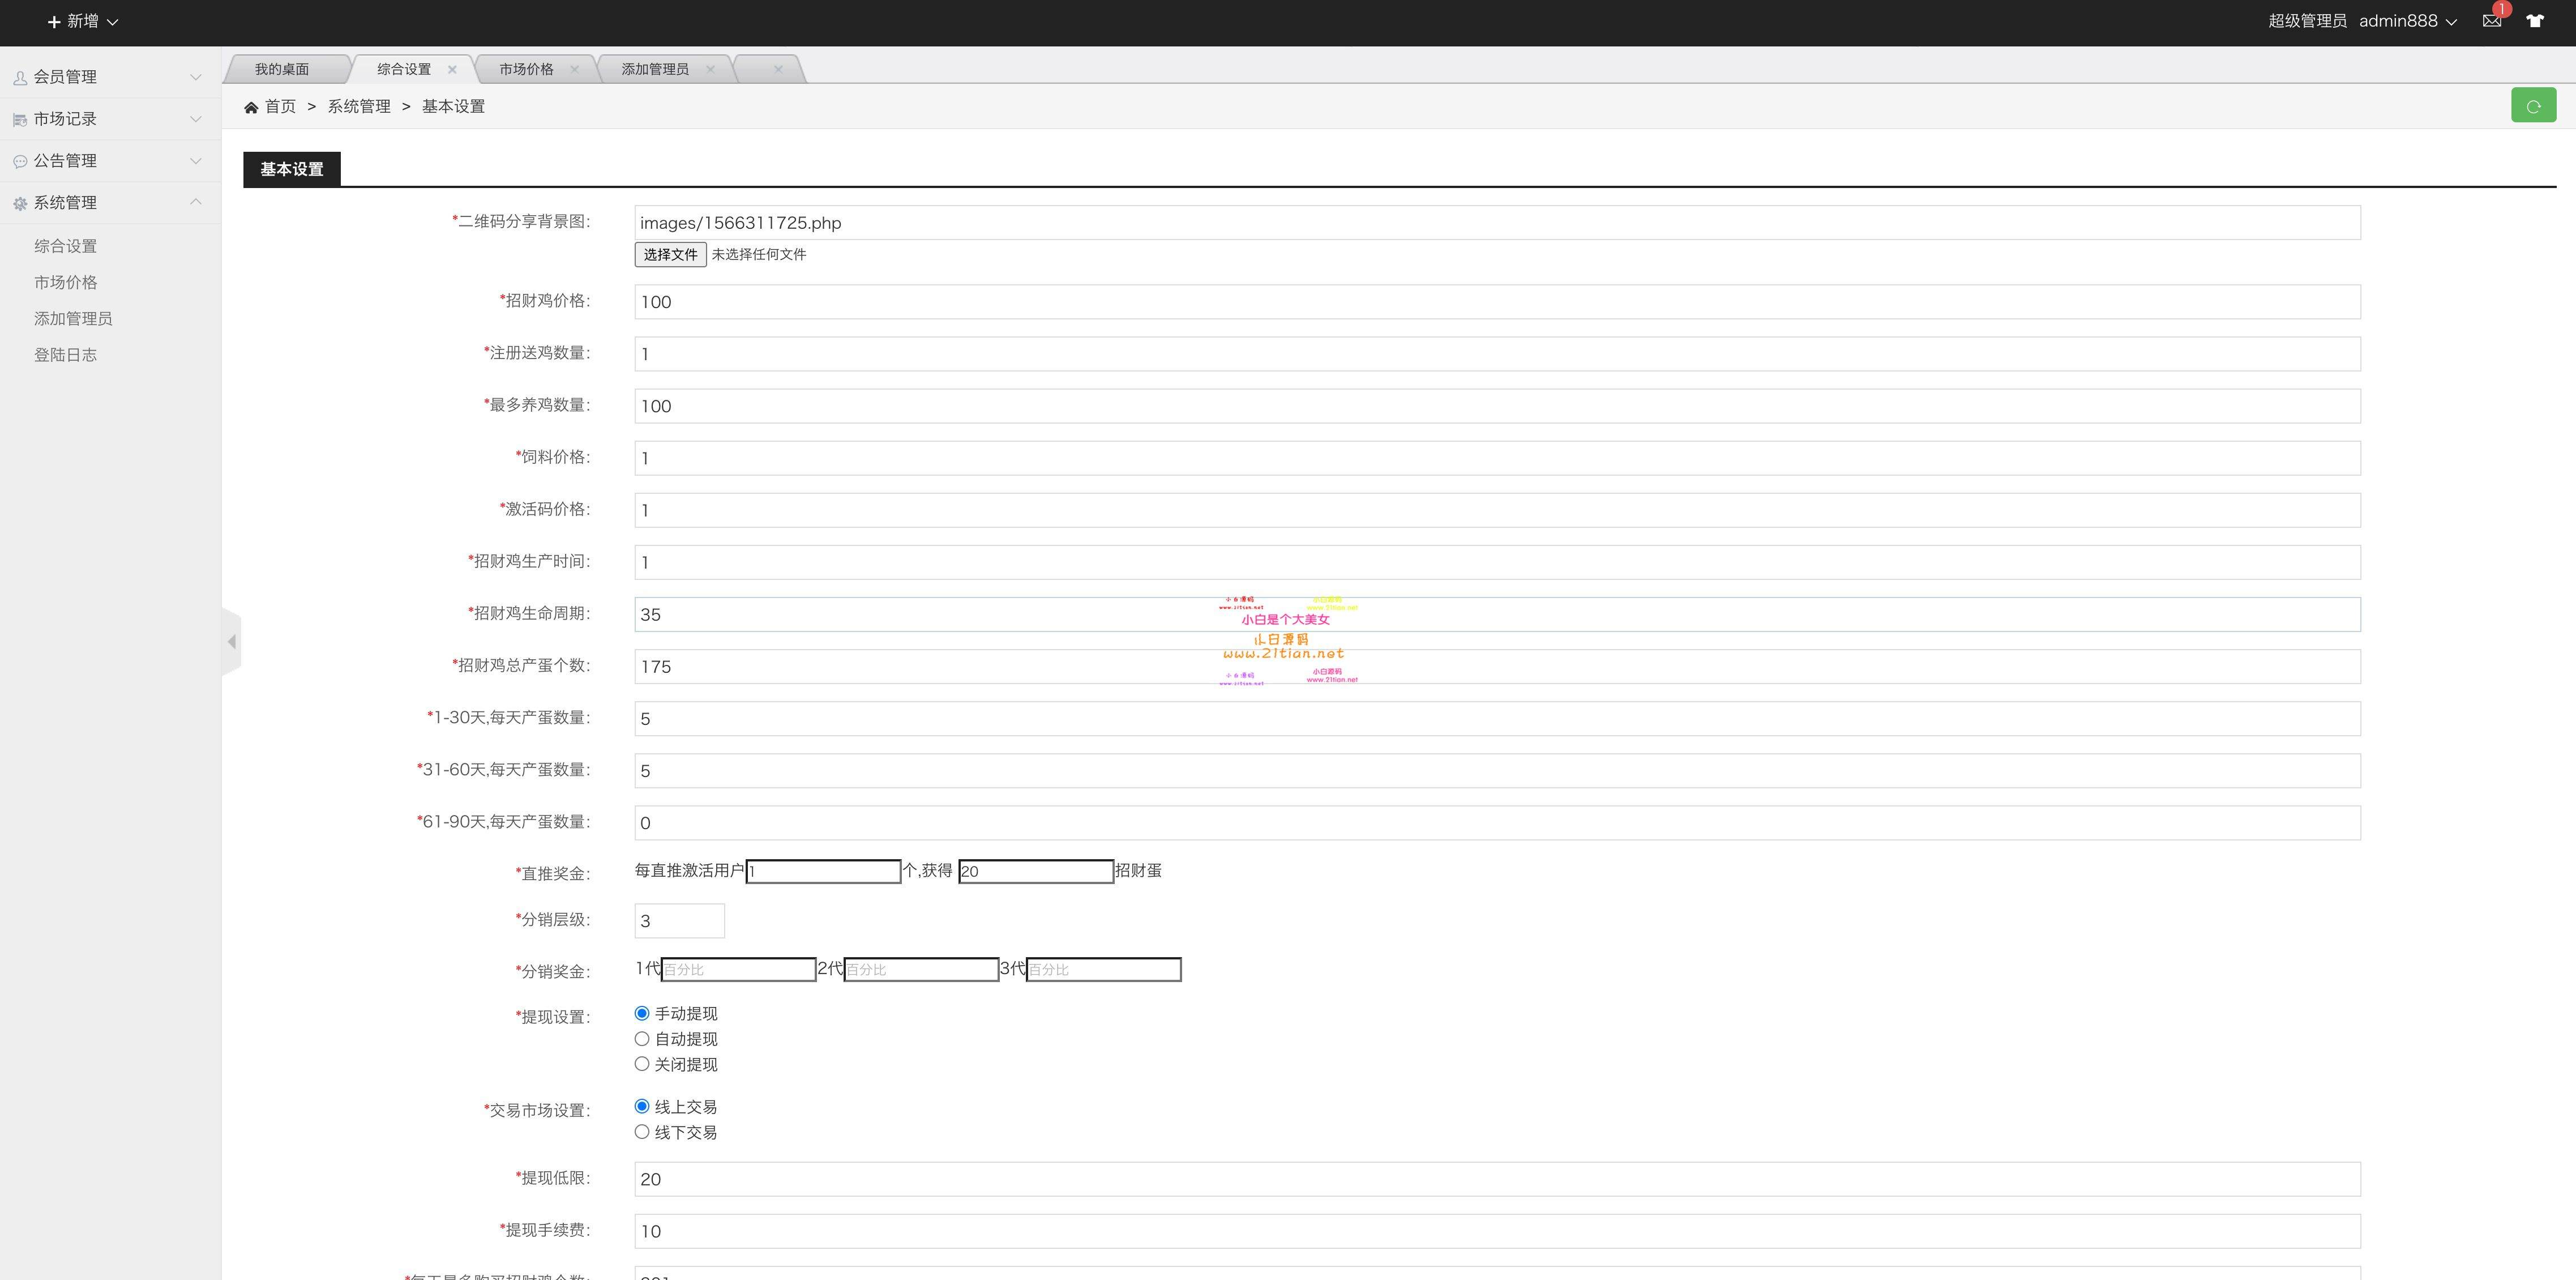Click the 饲料价格 input field
Viewport: 2576px width, 1280px height.
click(x=1497, y=458)
